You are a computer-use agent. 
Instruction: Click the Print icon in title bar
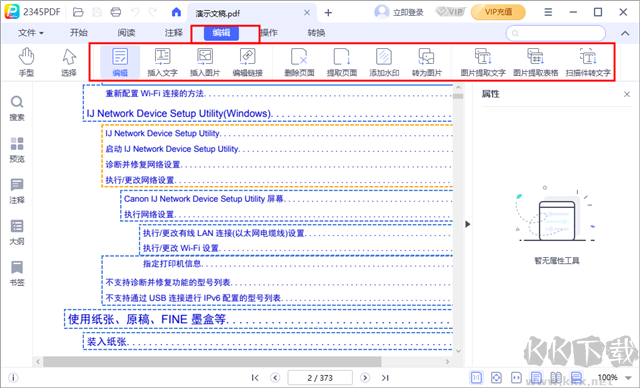[116, 12]
